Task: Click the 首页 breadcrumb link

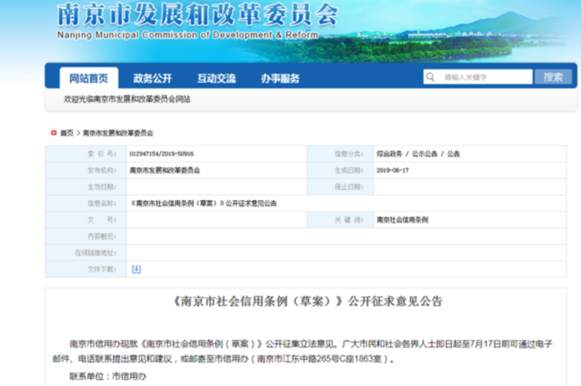Action: [x=67, y=133]
